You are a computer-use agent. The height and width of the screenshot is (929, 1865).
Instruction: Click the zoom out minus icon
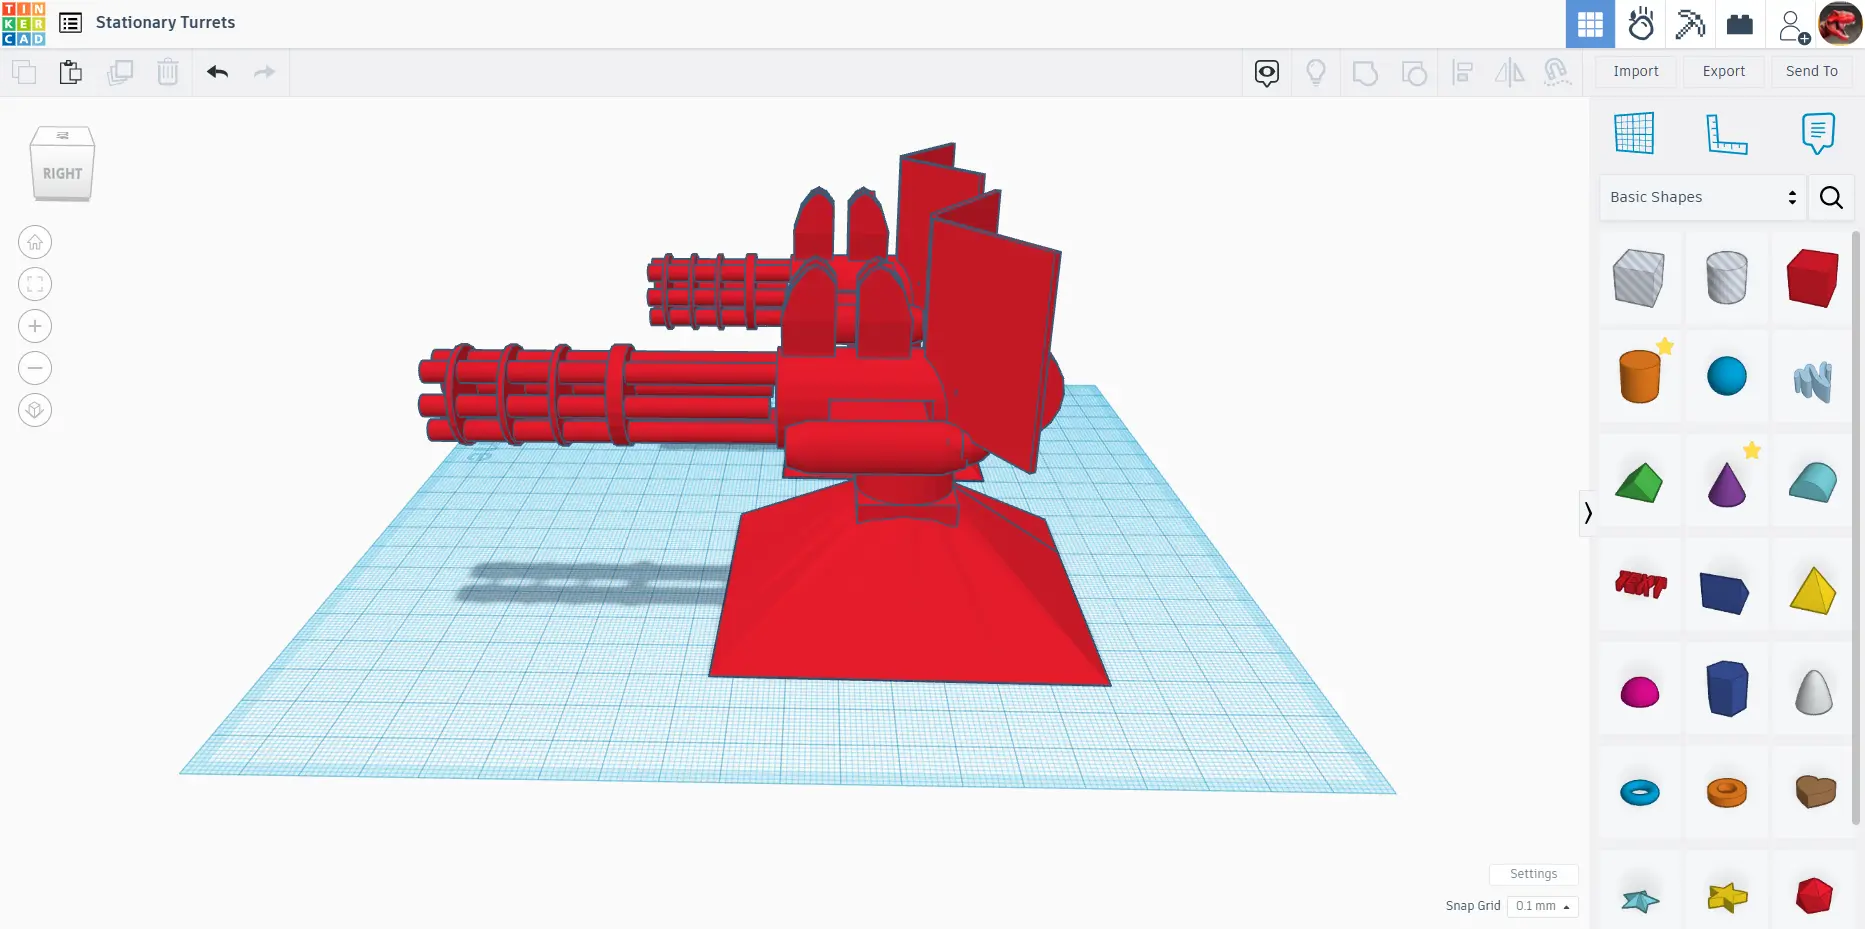pyautogui.click(x=35, y=368)
